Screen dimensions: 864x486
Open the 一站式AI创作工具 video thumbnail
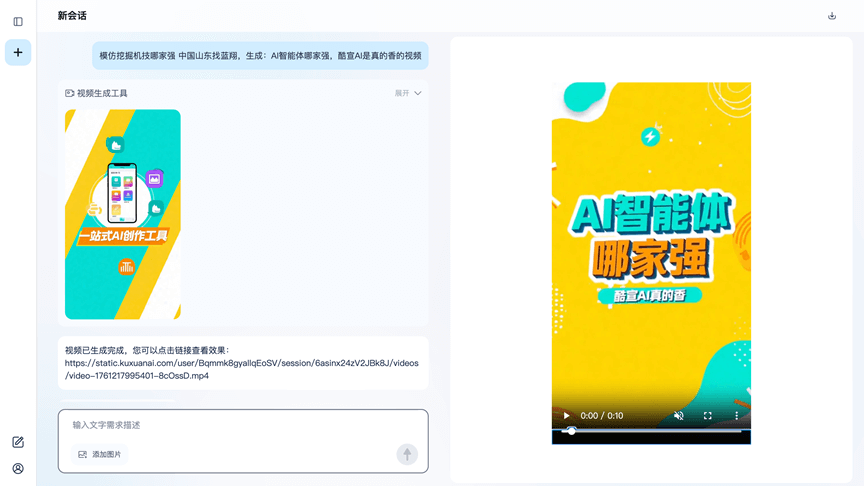click(123, 214)
